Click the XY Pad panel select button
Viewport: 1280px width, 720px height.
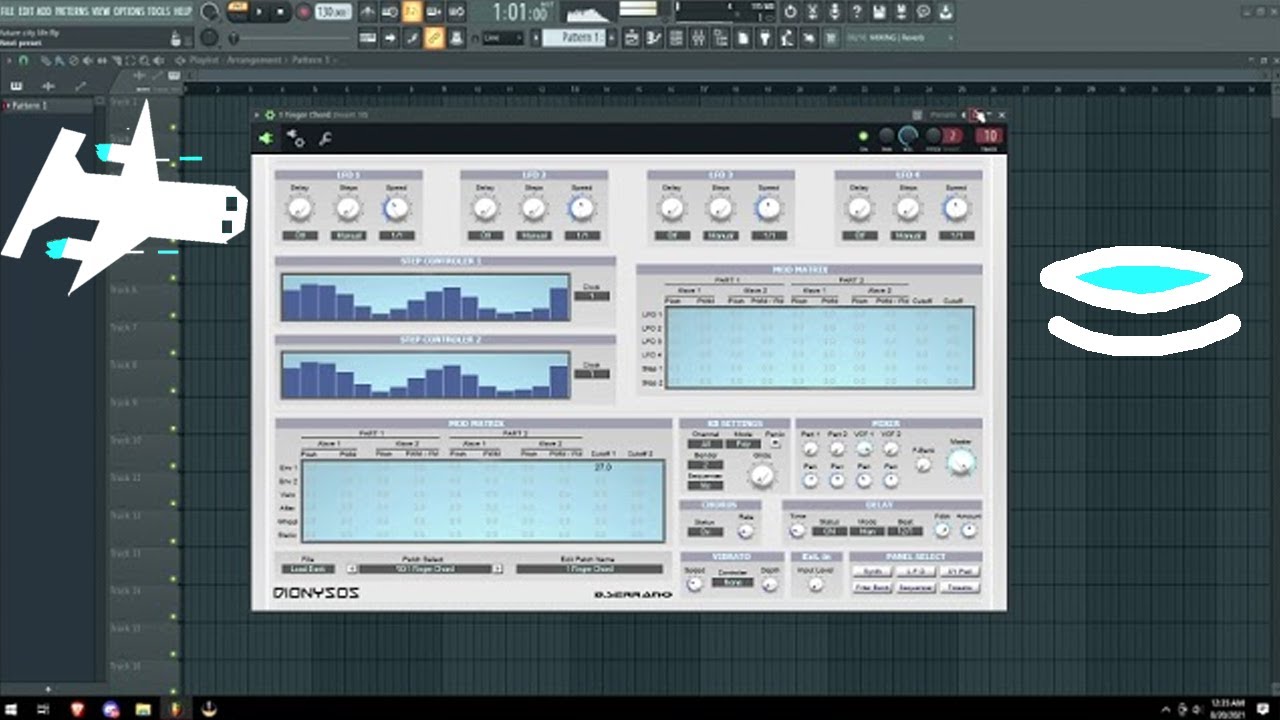point(960,571)
